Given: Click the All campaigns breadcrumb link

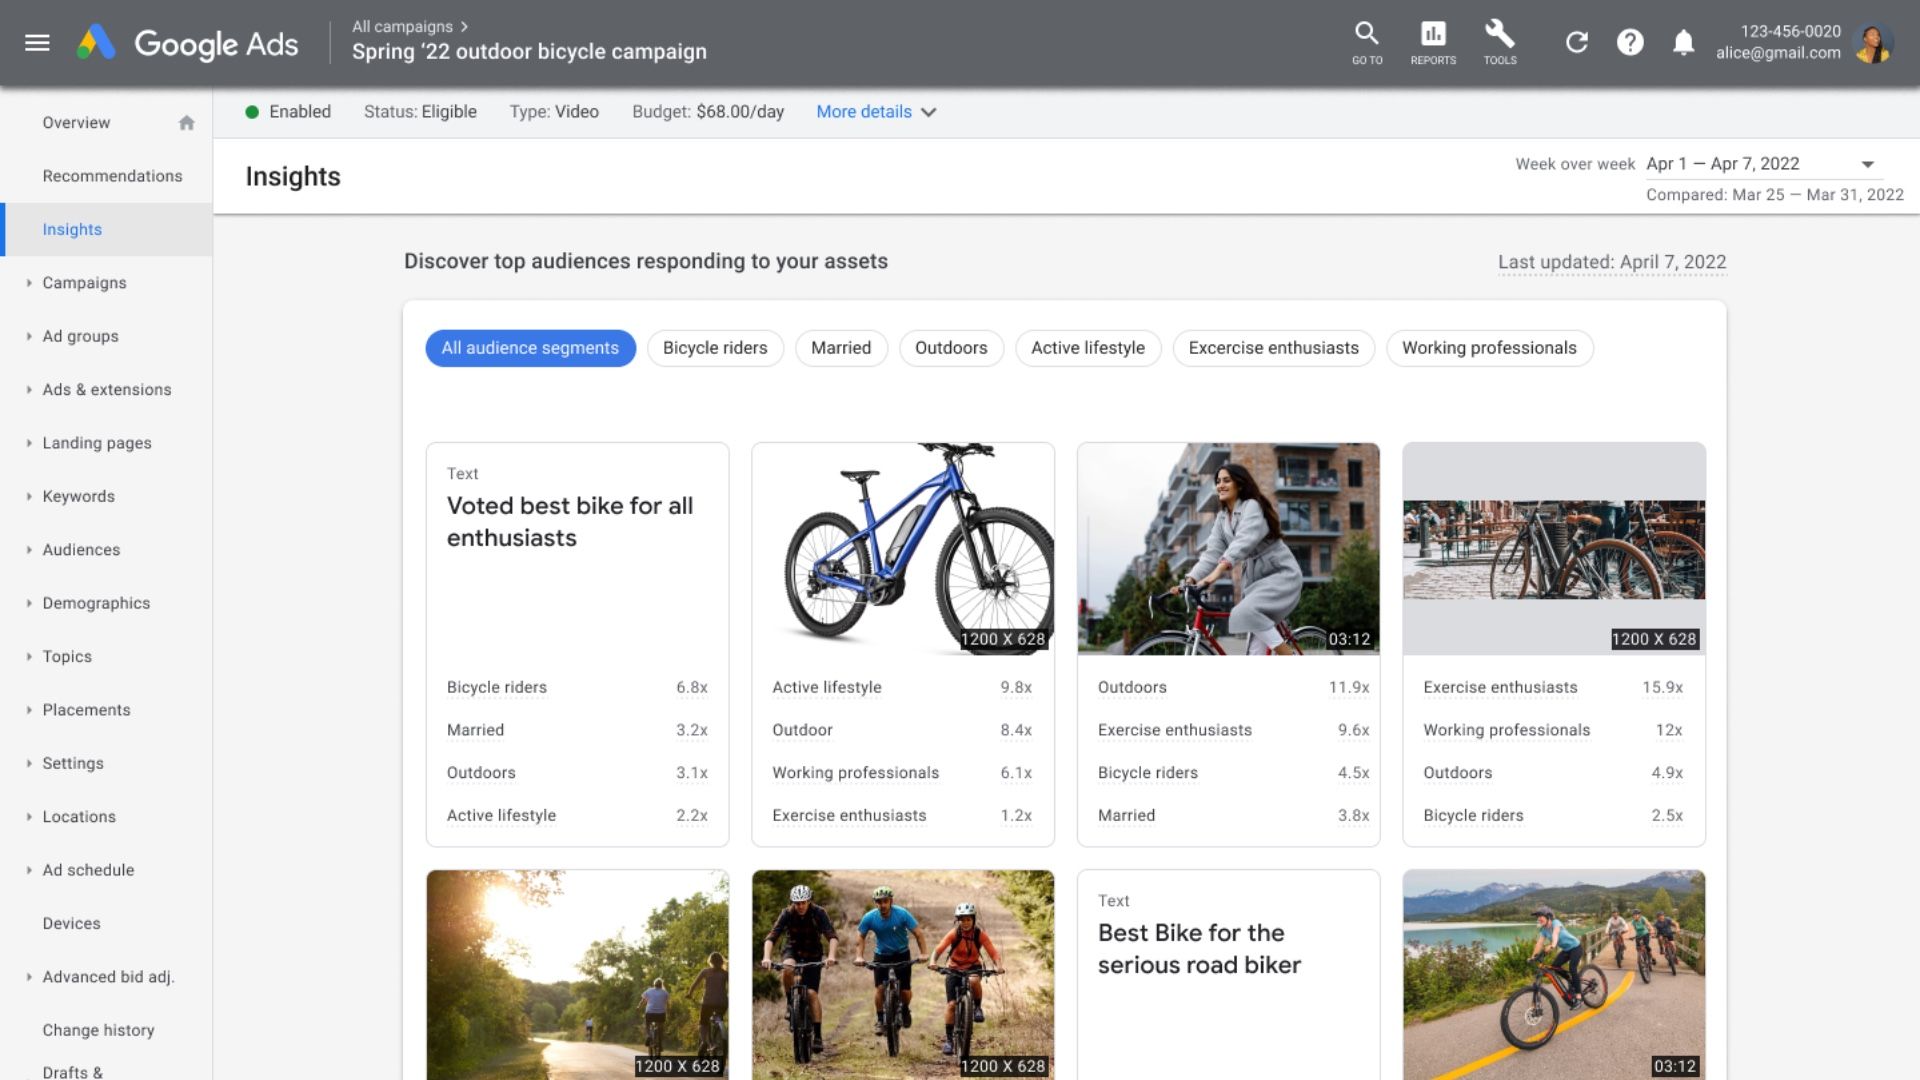Looking at the screenshot, I should point(402,27).
